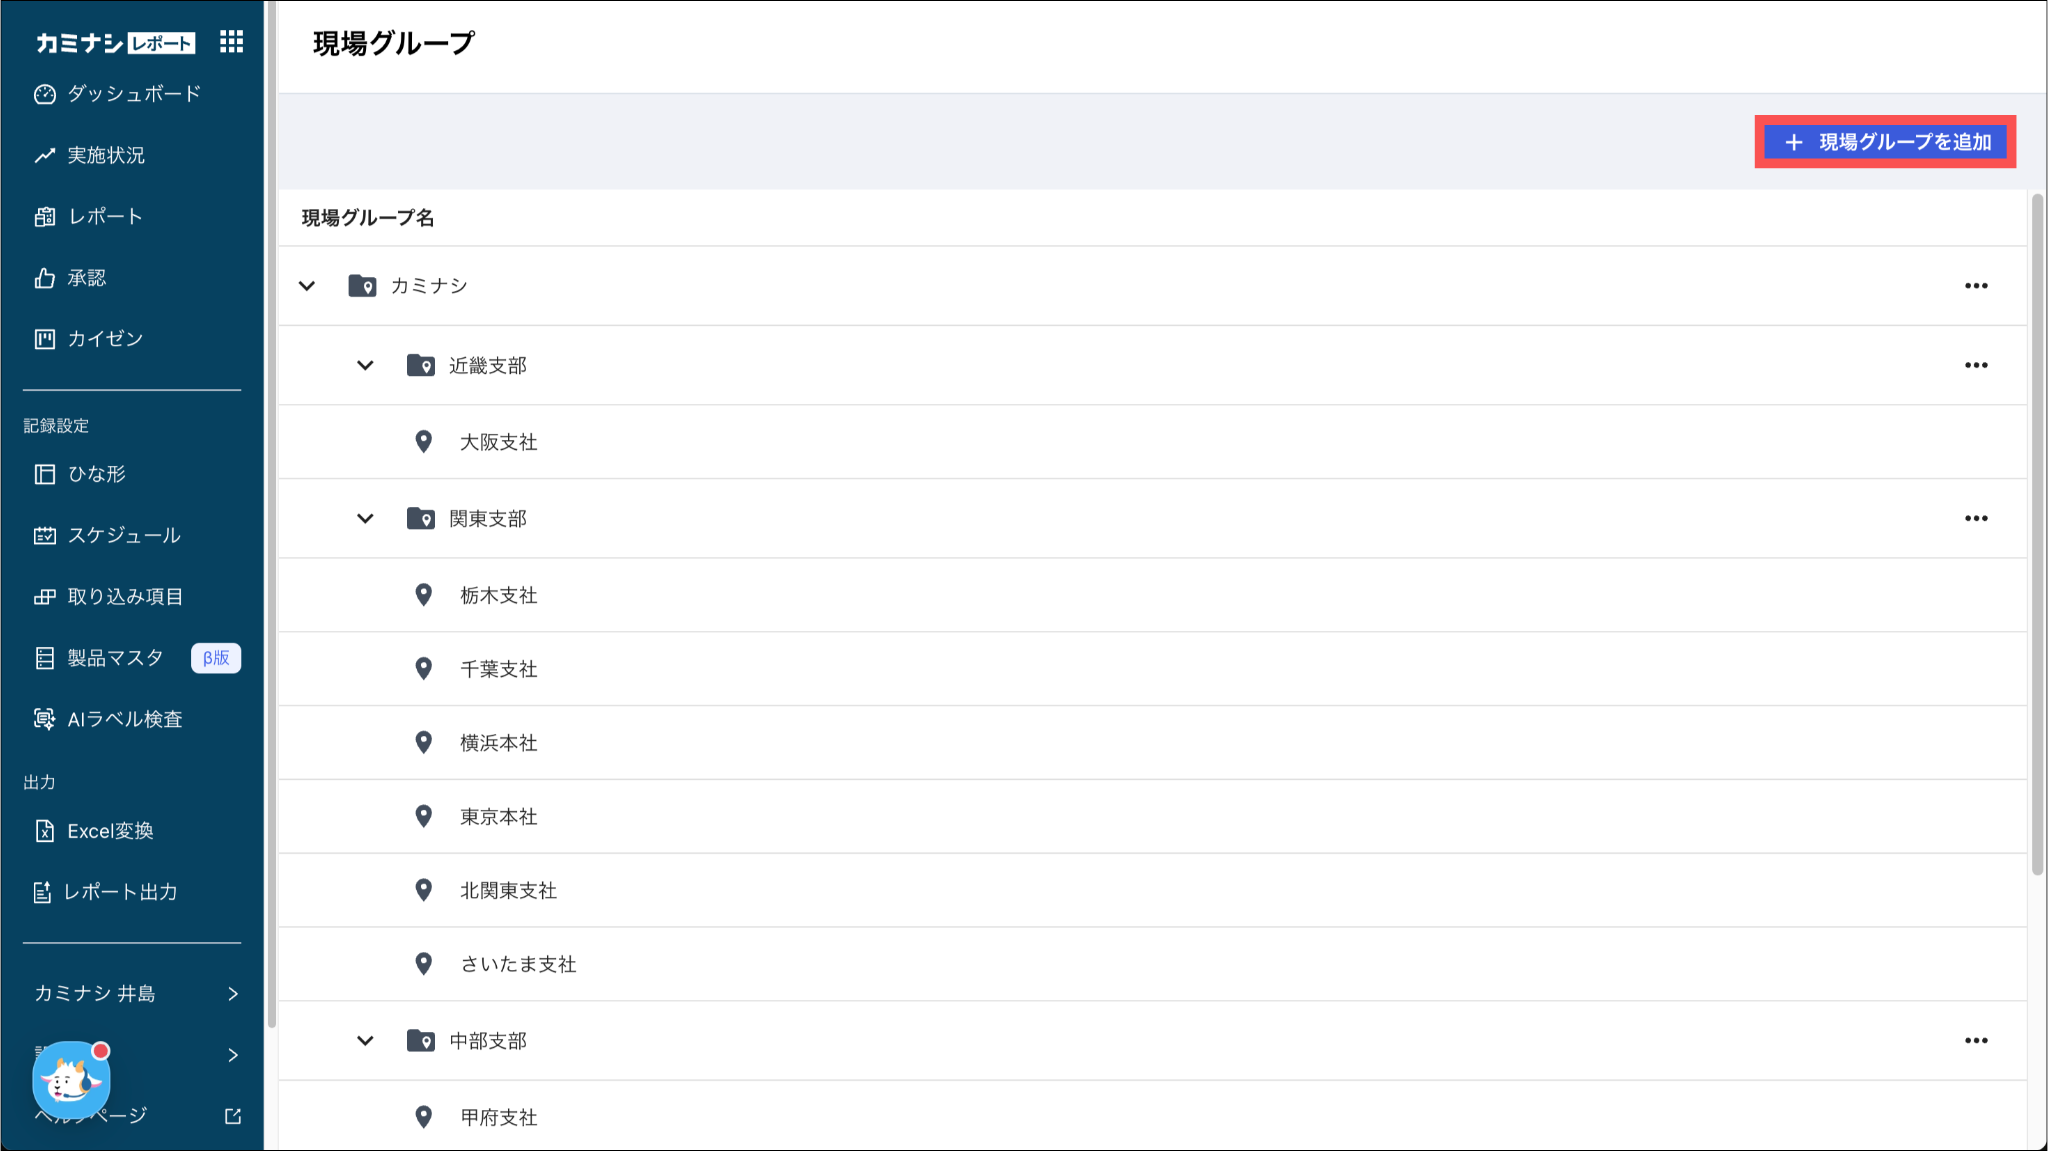Open more options for カミナシ group
Screen dimensions: 2048x1151
(x=1975, y=286)
